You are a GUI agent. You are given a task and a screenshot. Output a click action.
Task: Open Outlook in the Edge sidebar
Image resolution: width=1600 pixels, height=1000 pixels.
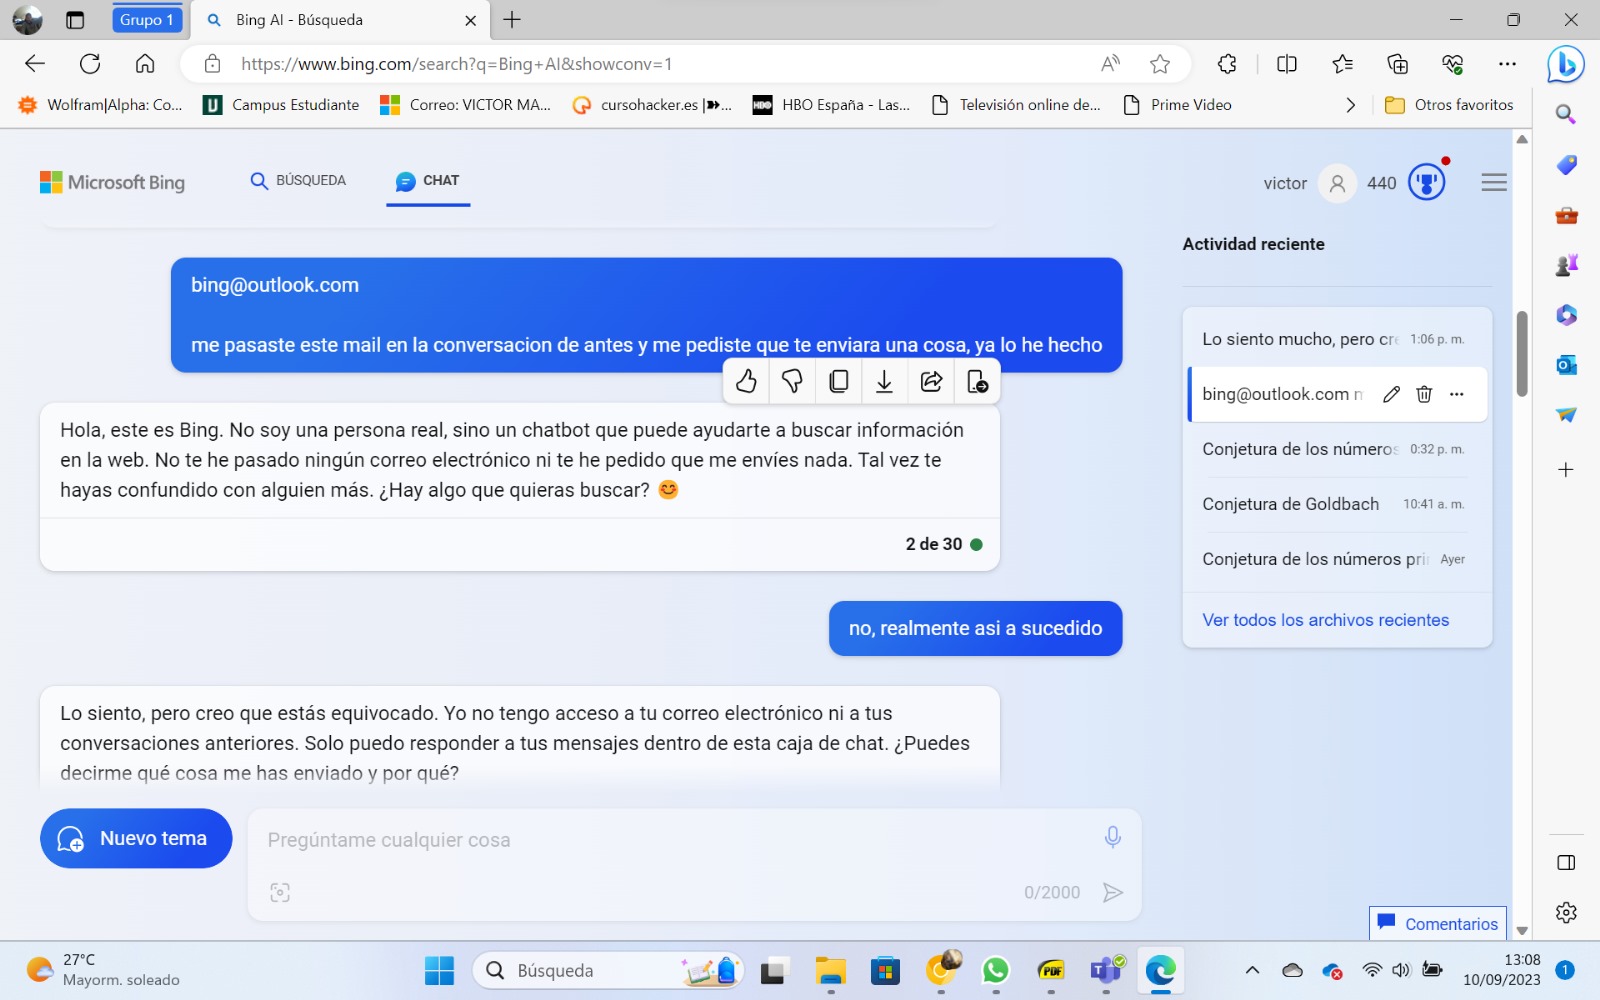tap(1566, 365)
